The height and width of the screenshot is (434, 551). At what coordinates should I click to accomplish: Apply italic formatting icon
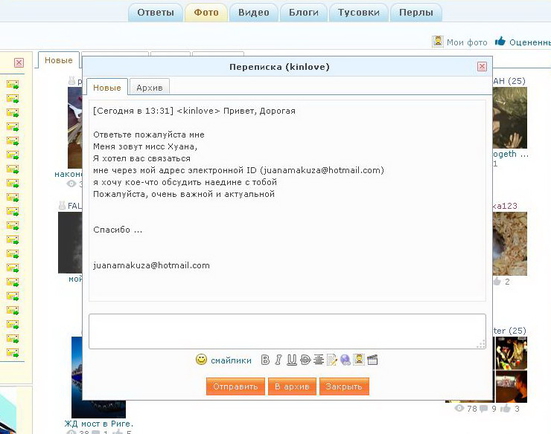coord(278,360)
